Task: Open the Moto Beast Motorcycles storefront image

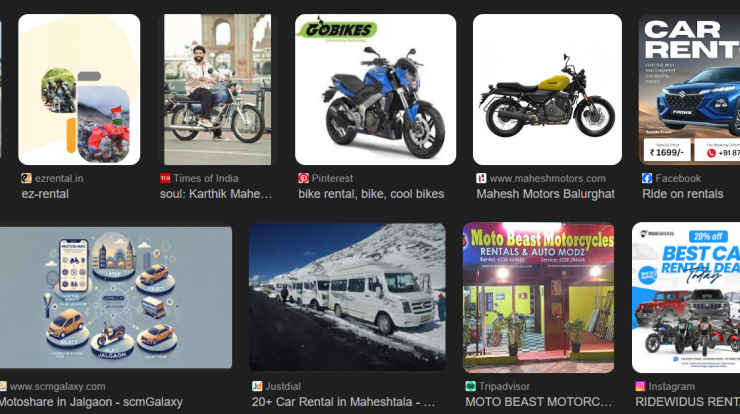Action: point(538,298)
